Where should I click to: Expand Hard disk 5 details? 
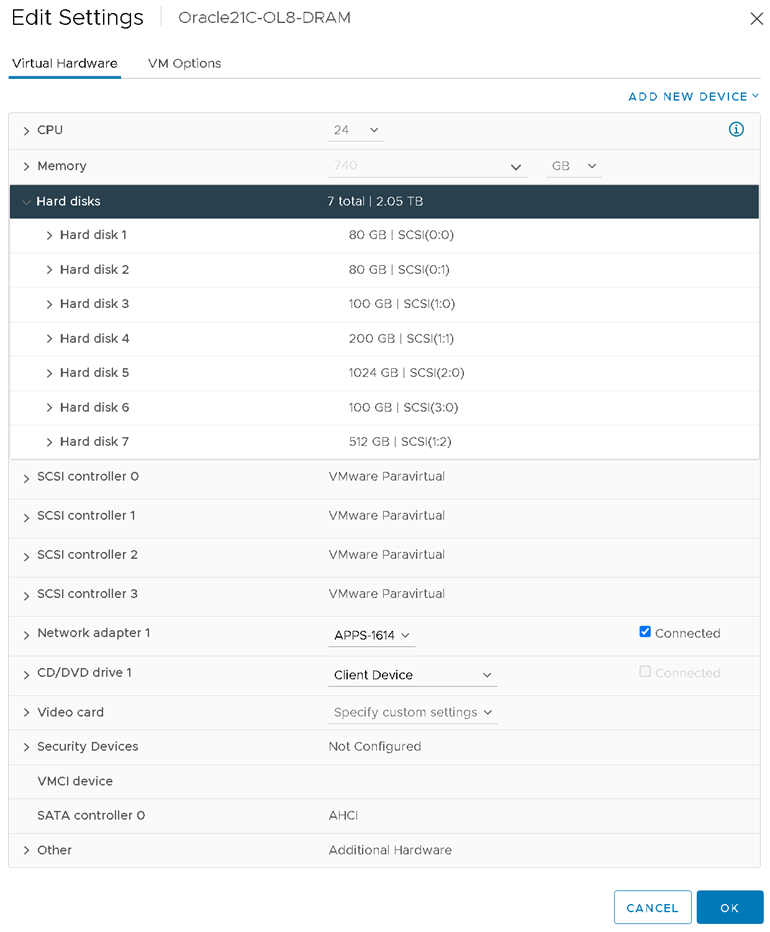[x=49, y=373]
